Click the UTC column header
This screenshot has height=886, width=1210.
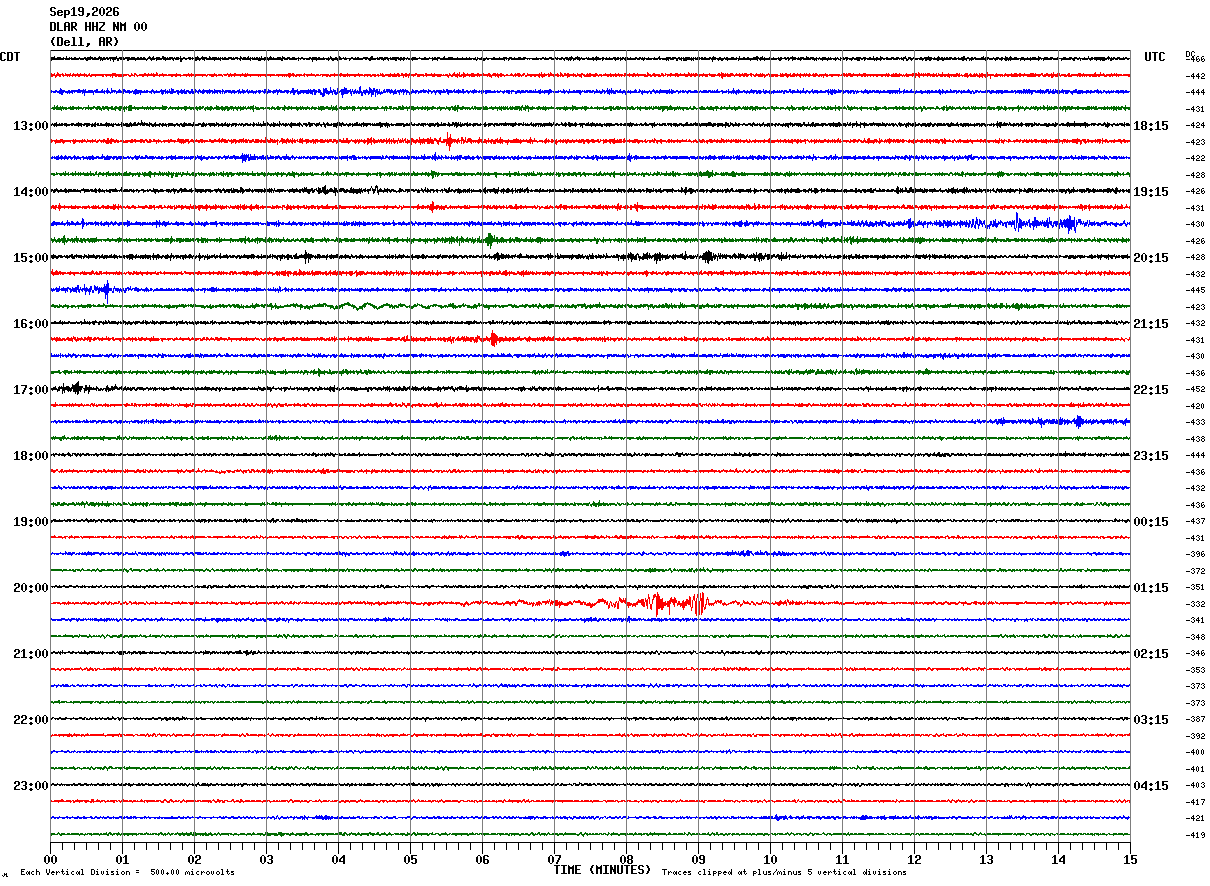point(1155,57)
